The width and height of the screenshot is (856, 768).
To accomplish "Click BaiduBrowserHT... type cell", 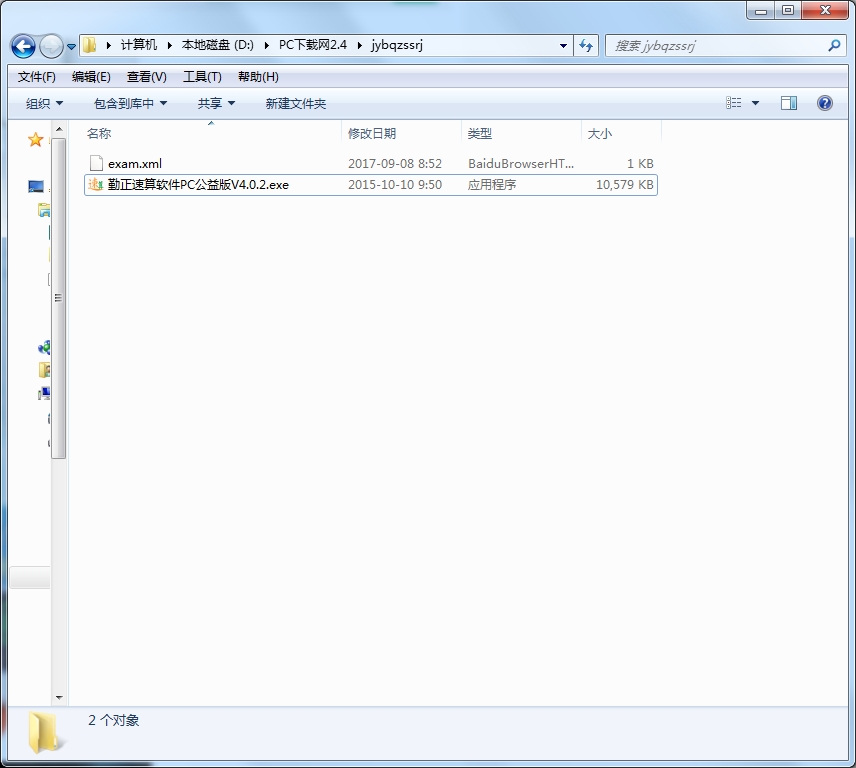I will (x=521, y=164).
